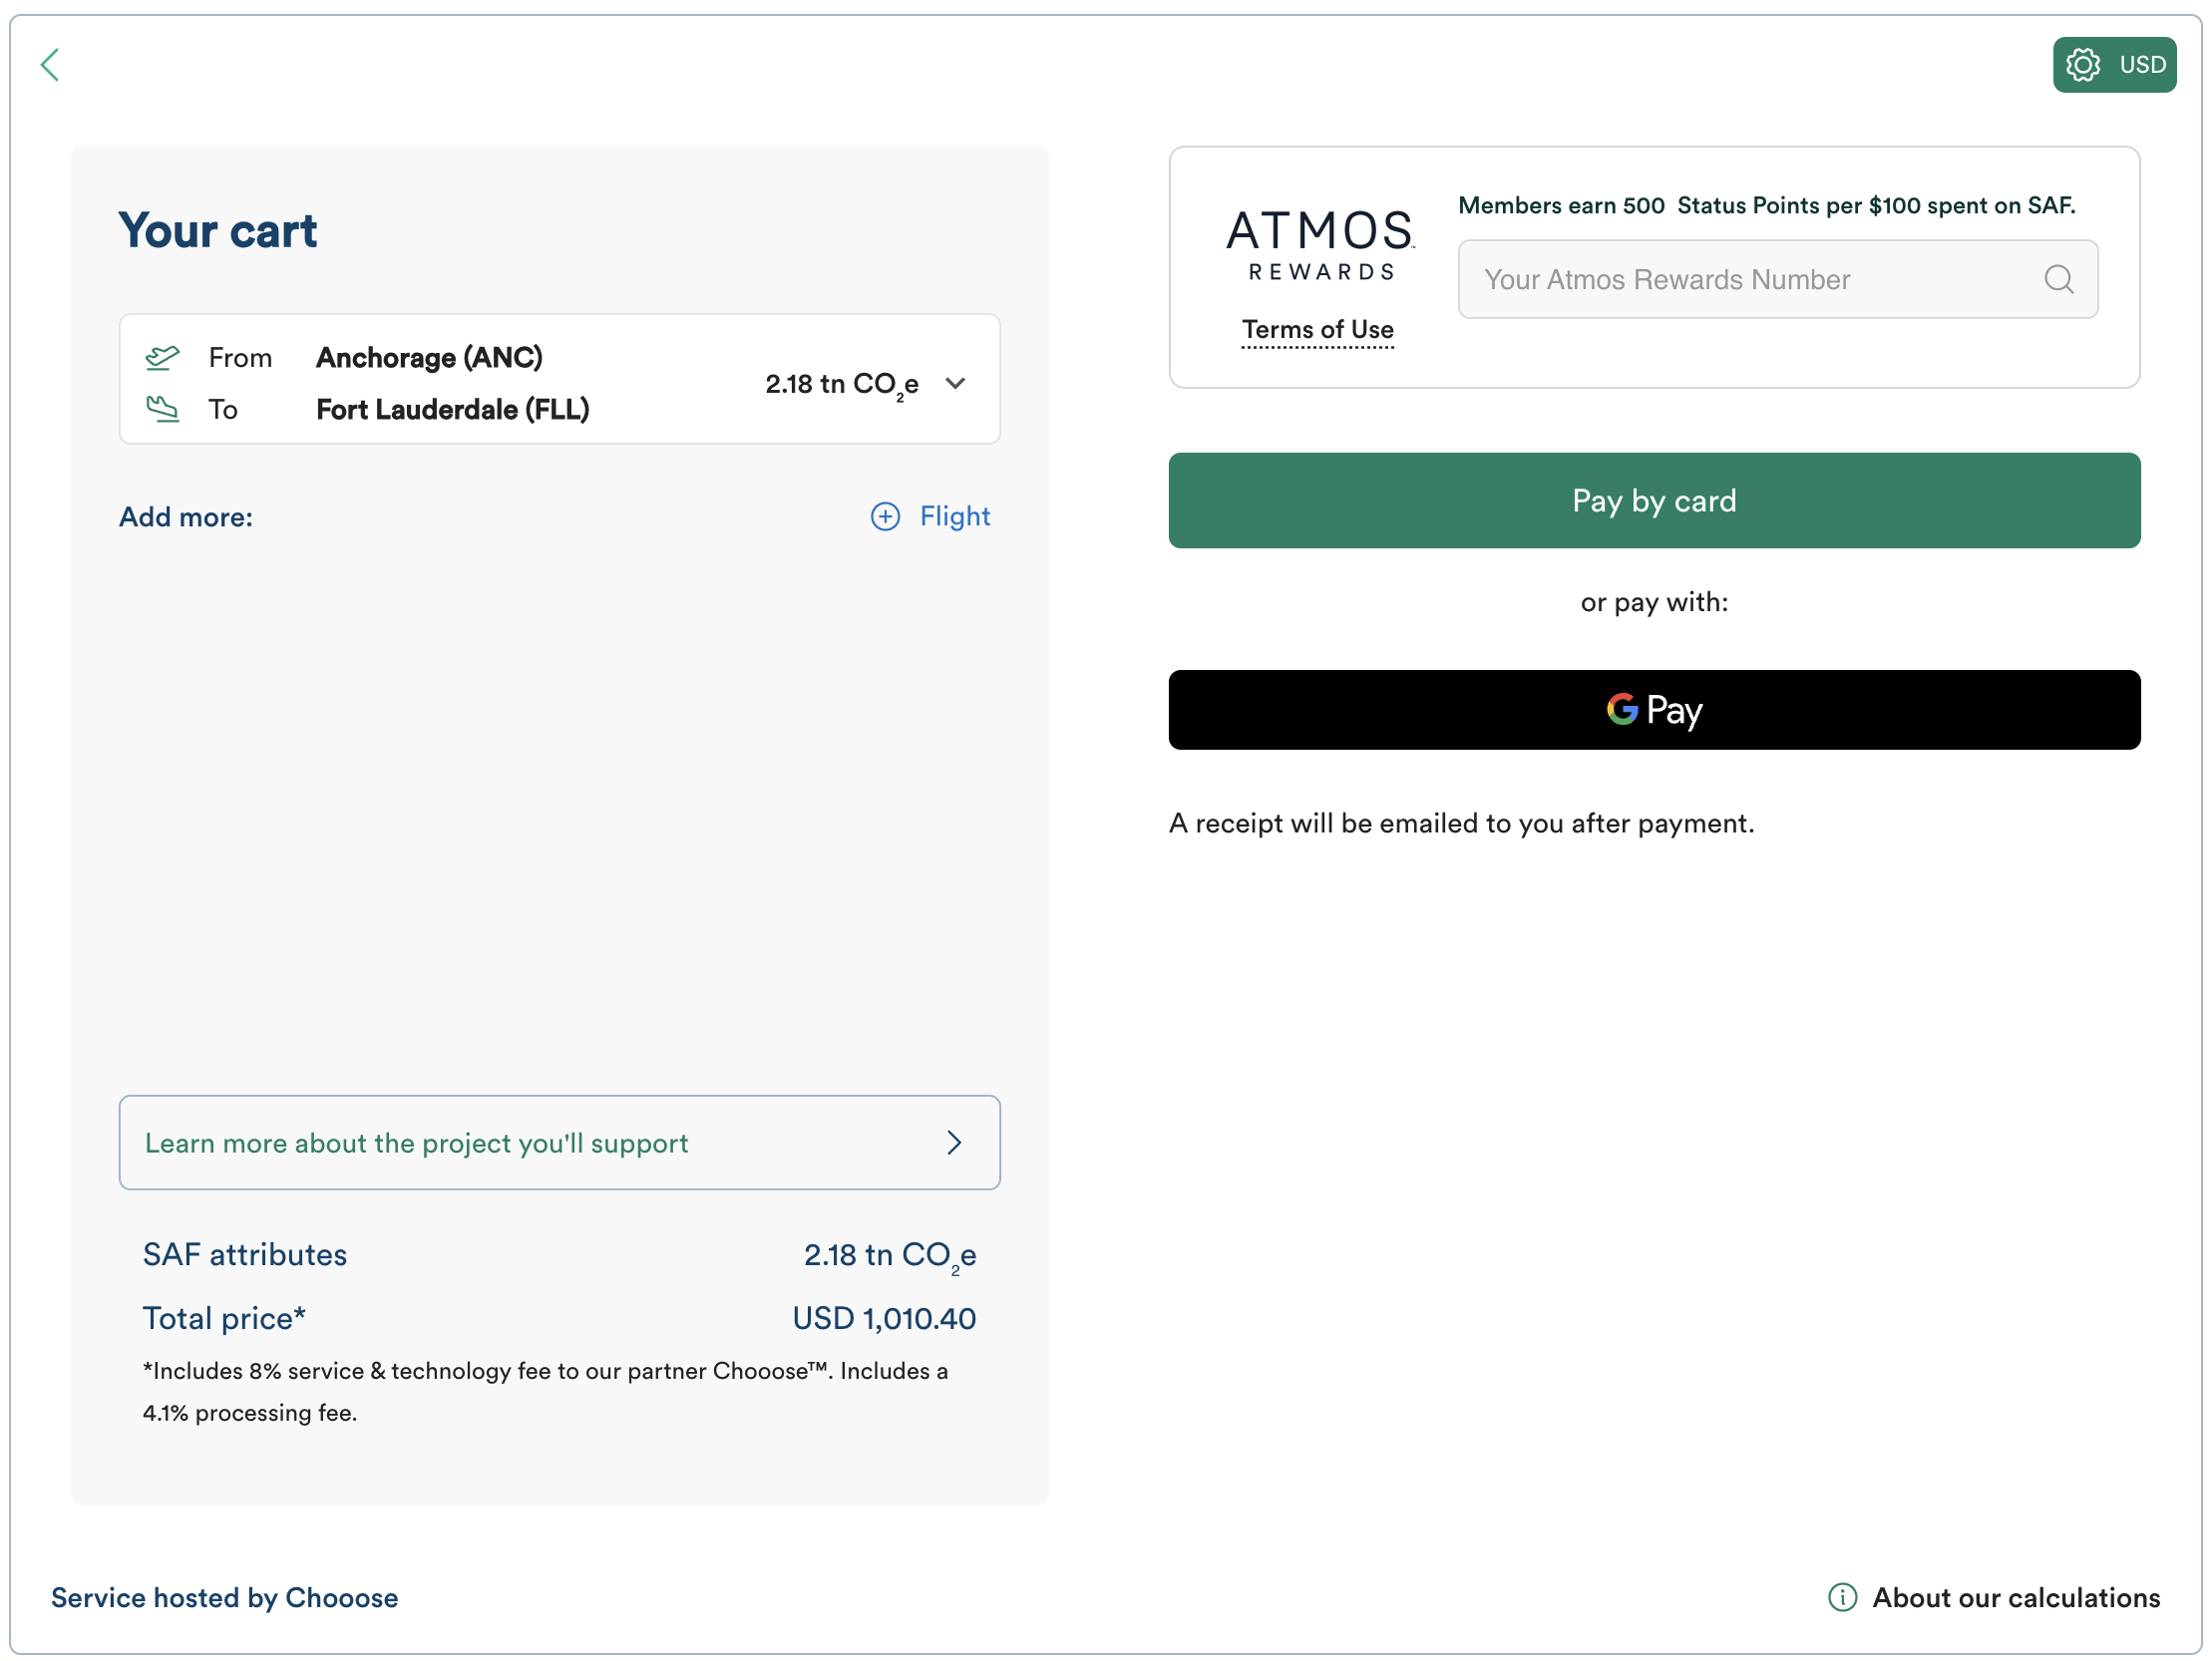The height and width of the screenshot is (1661, 2212).
Task: Click the magnifier in the Atmos Rewards field
Action: (x=2059, y=279)
